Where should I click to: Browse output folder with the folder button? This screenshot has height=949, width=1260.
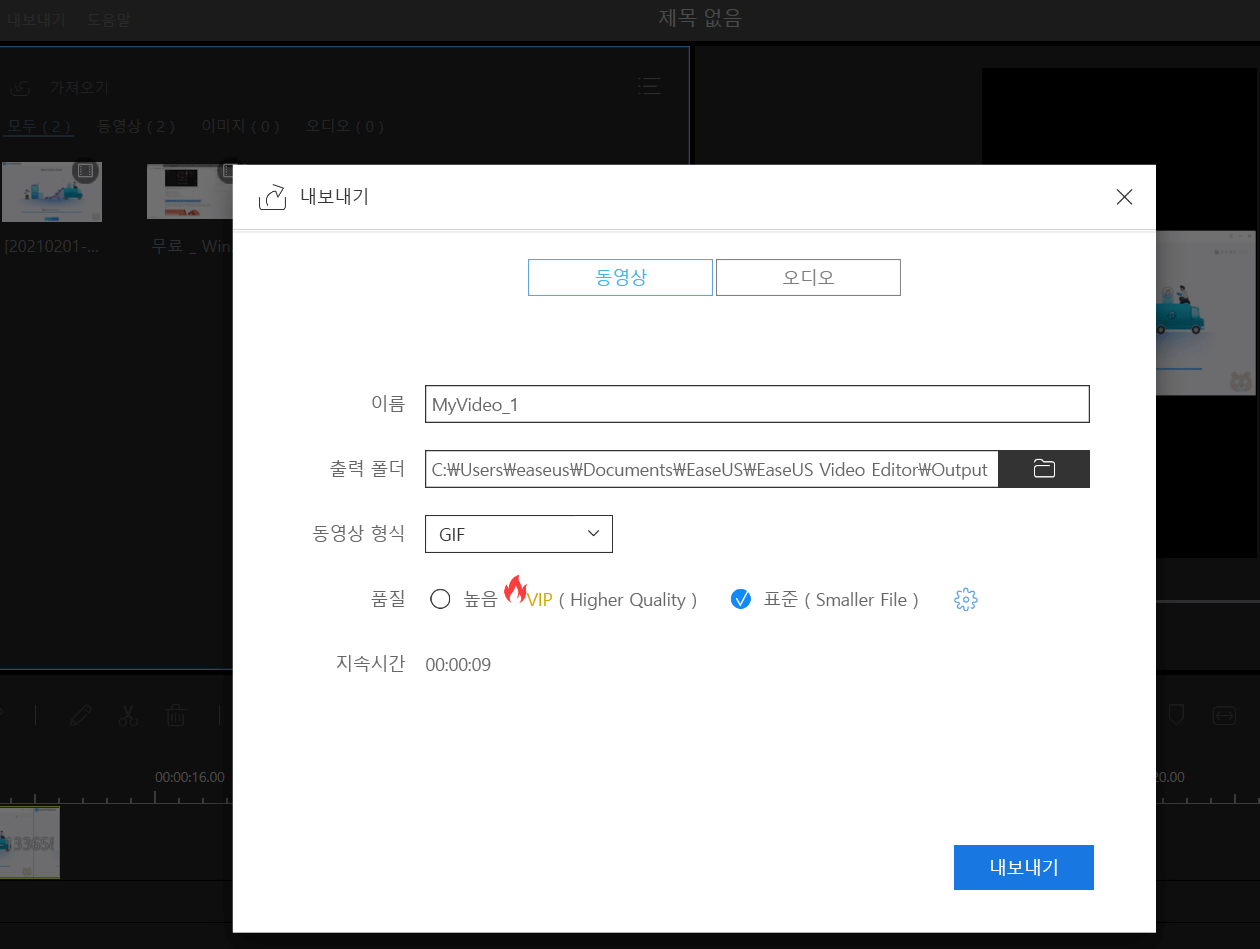click(1044, 468)
